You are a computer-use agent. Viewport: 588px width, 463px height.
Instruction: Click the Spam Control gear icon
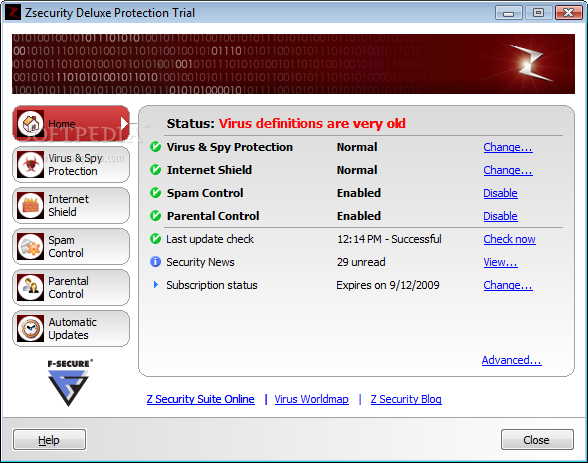pos(30,246)
